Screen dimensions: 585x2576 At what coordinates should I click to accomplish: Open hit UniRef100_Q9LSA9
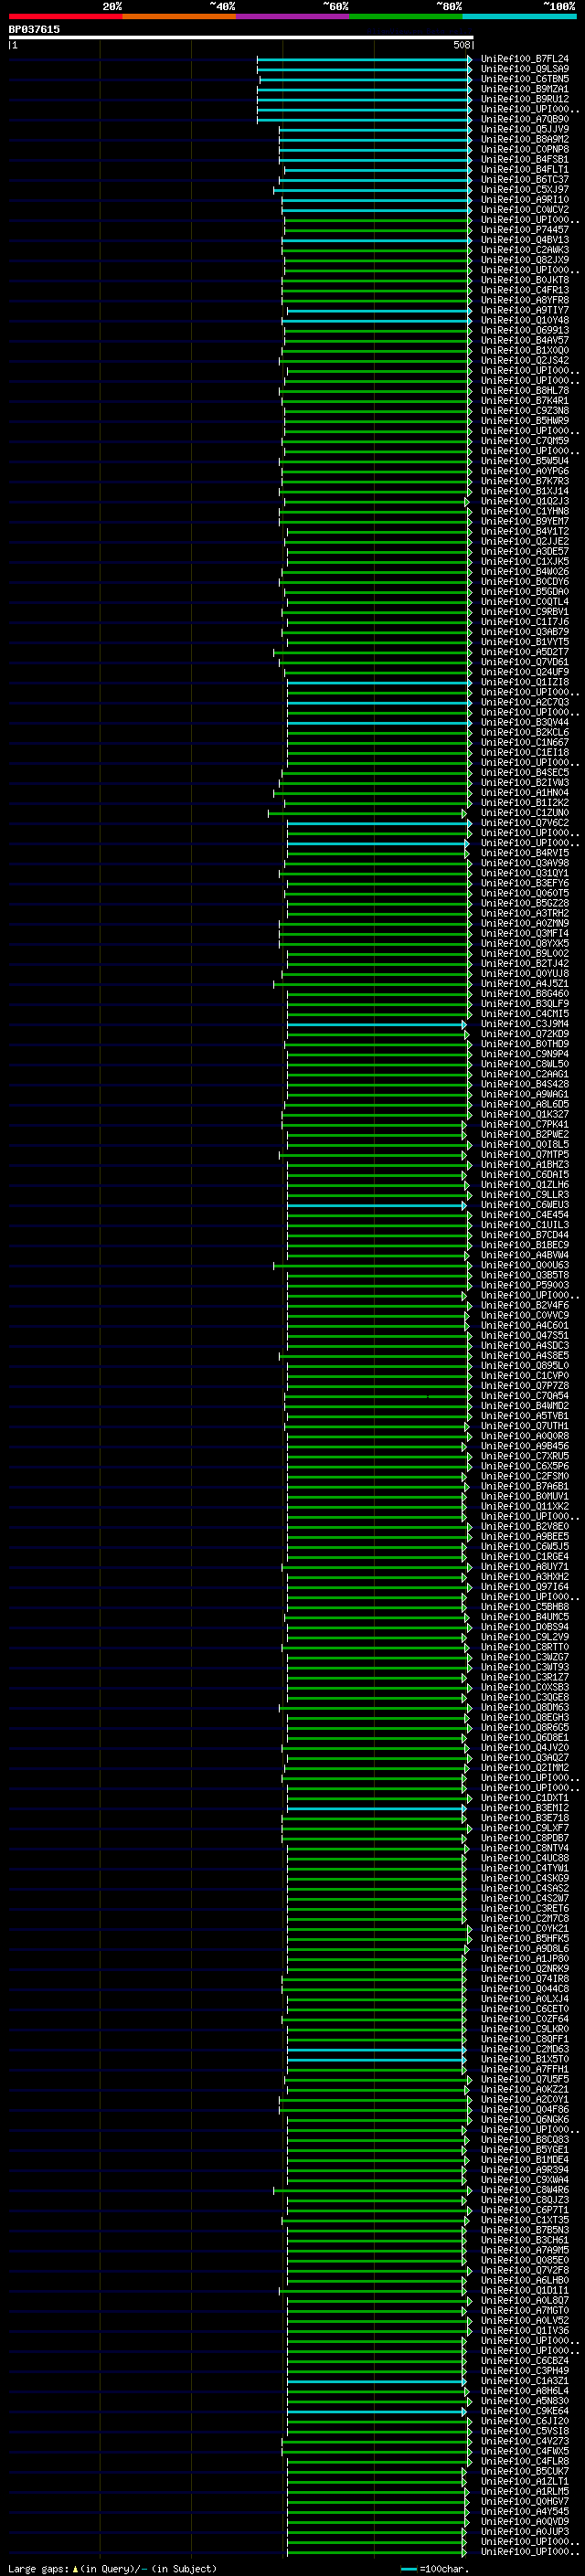[525, 69]
